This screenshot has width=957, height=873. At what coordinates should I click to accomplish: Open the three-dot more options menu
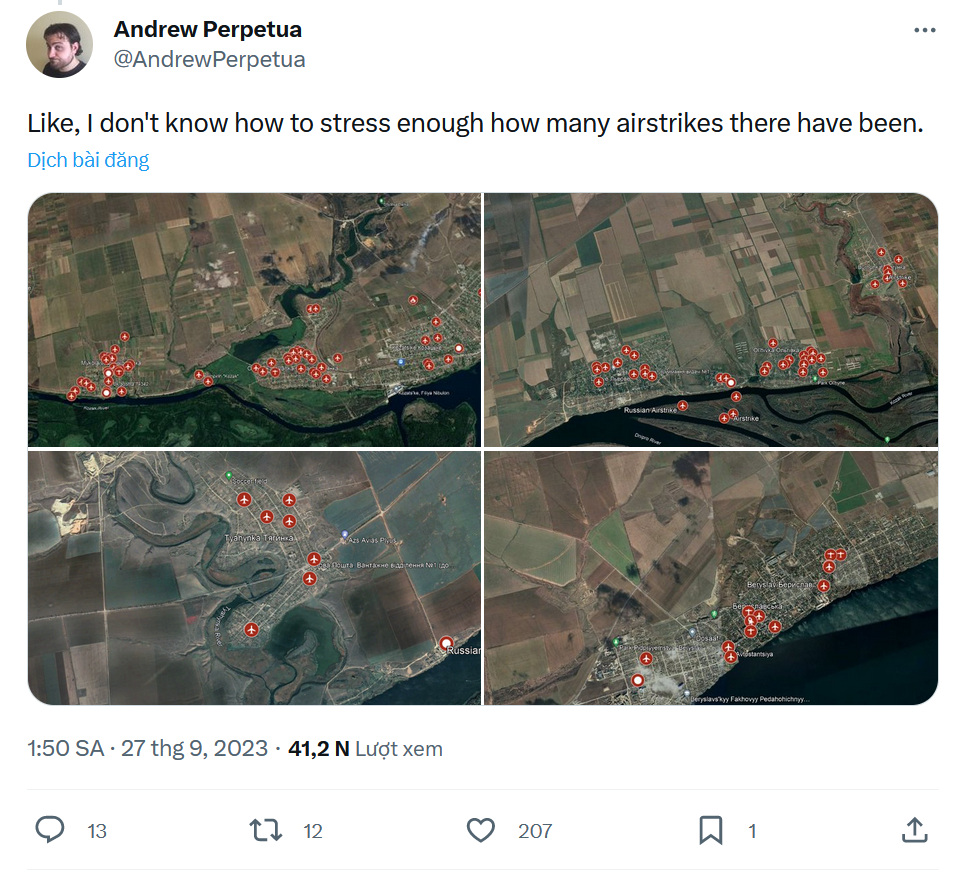coord(924,31)
